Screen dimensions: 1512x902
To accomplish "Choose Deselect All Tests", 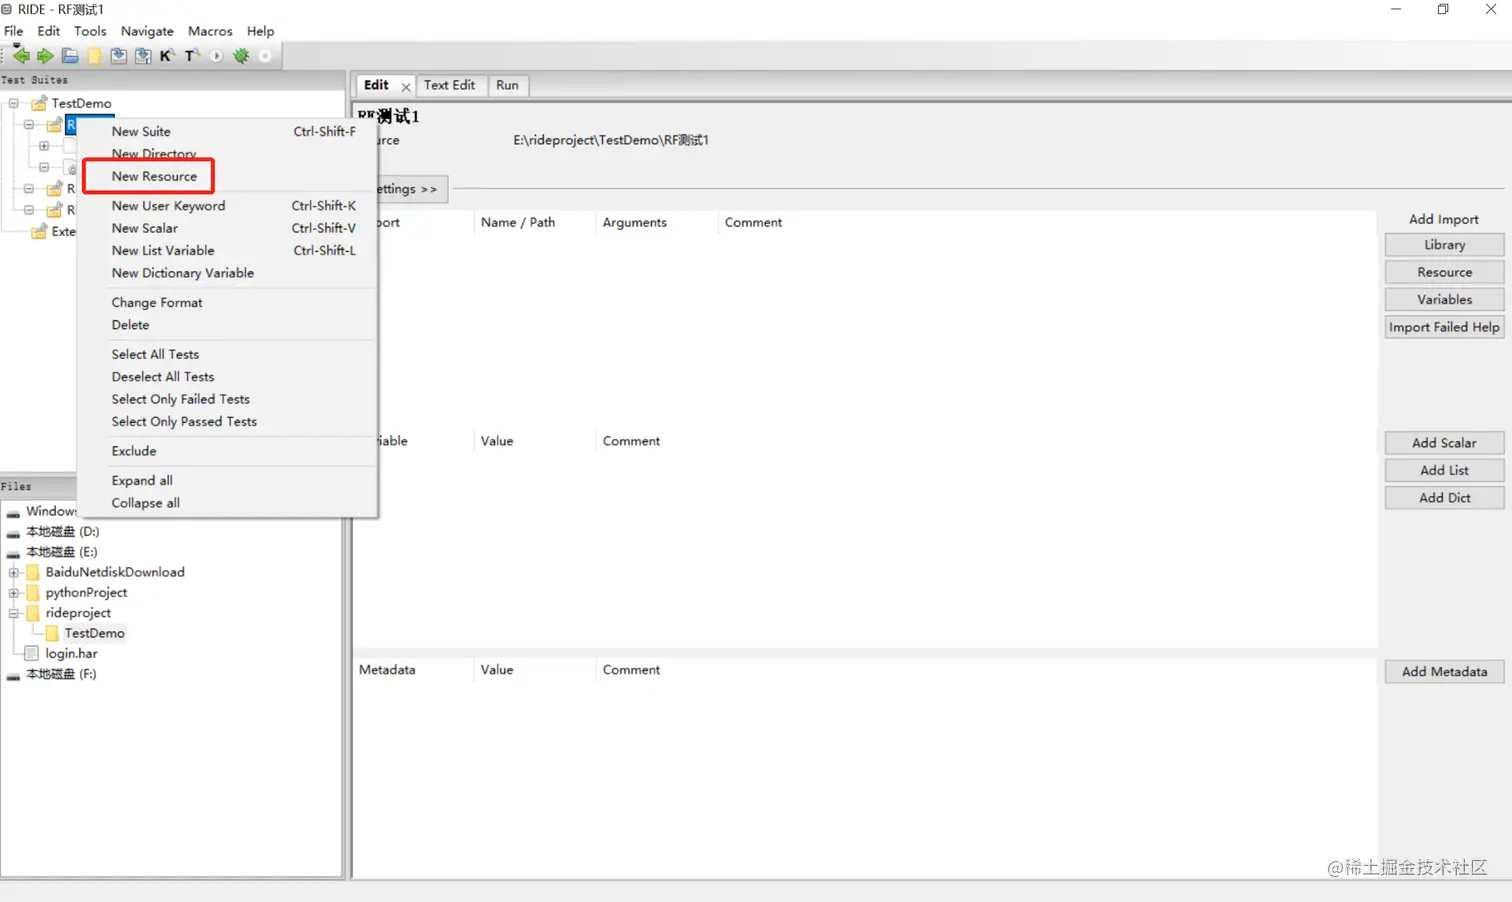I will pyautogui.click(x=228, y=377).
